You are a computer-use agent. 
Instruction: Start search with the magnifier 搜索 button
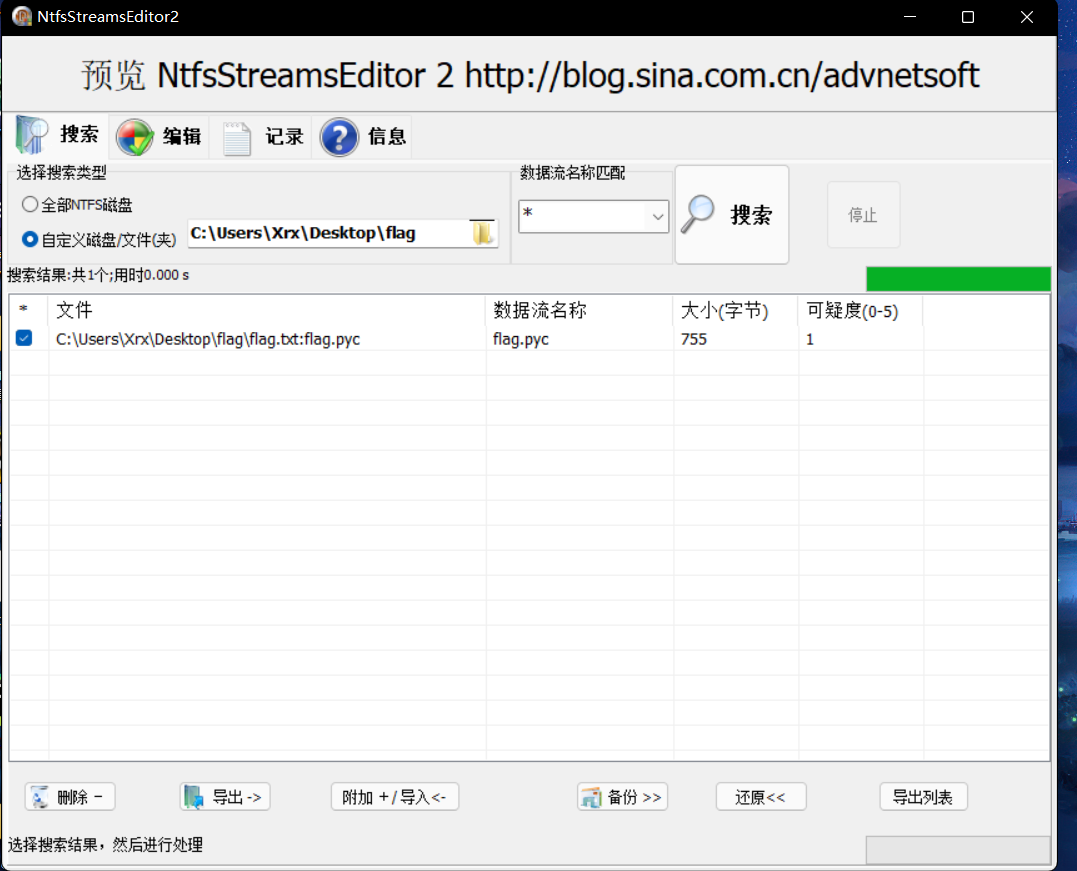pos(732,214)
